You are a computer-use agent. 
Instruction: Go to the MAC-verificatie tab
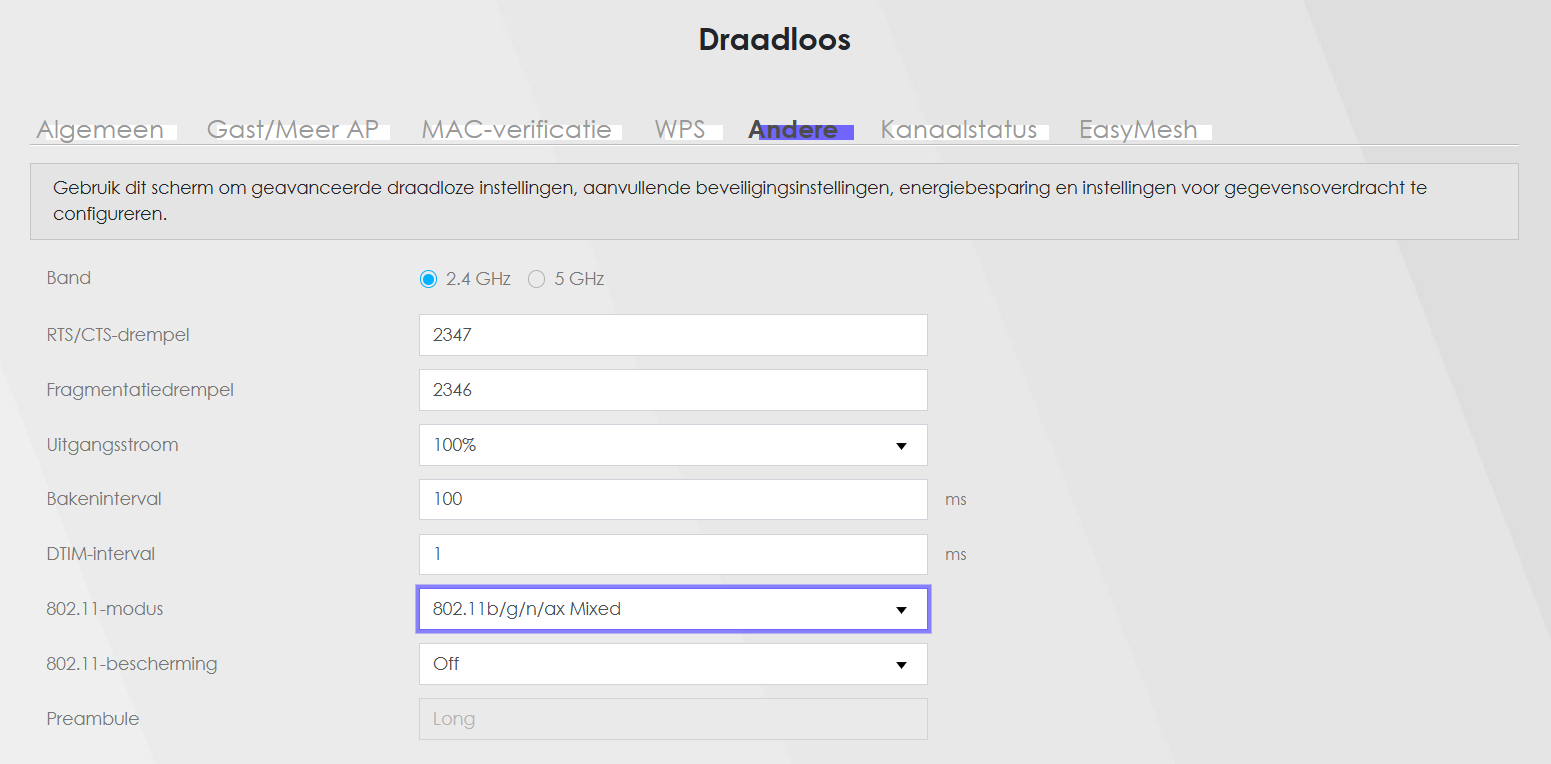(516, 130)
